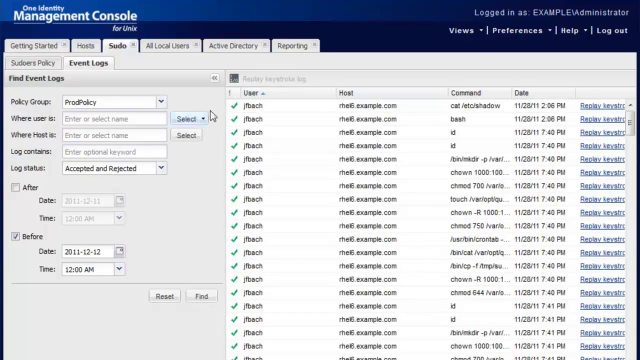Click the Sudo main tab
640x360 pixels.
coord(117,46)
